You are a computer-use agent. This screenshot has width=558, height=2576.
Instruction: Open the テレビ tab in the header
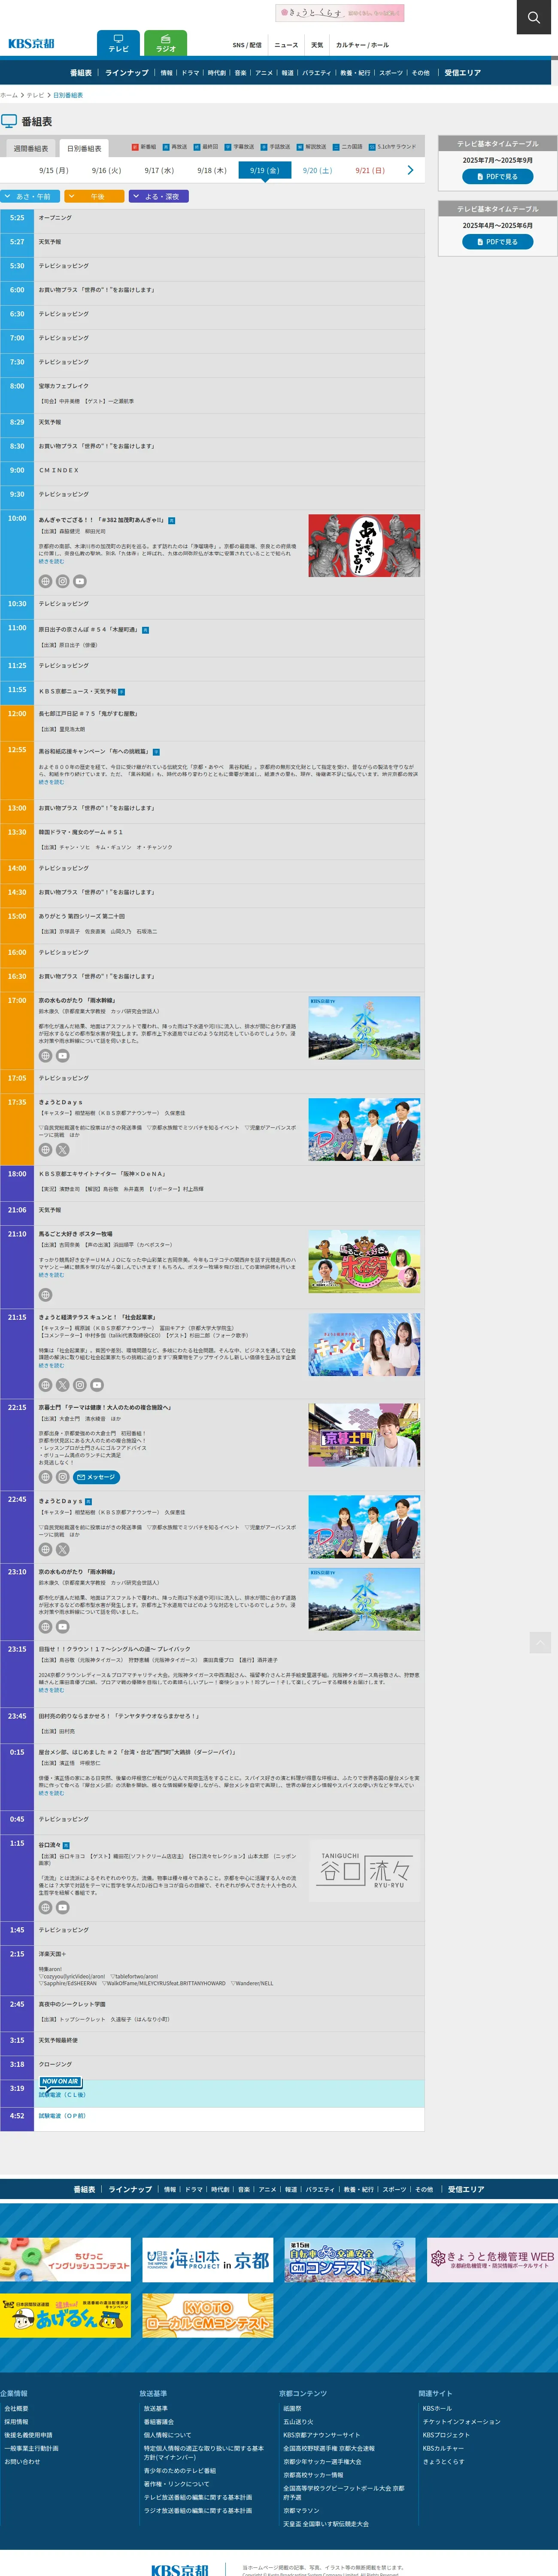point(118,43)
